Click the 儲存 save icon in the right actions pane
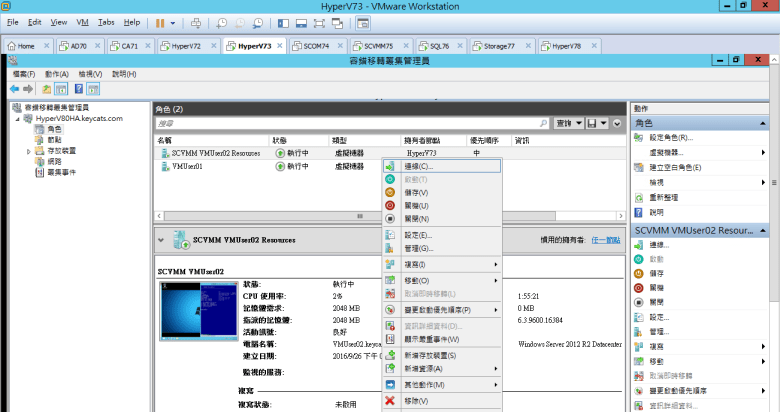Image resolution: width=780 pixels, height=412 pixels. [x=640, y=273]
